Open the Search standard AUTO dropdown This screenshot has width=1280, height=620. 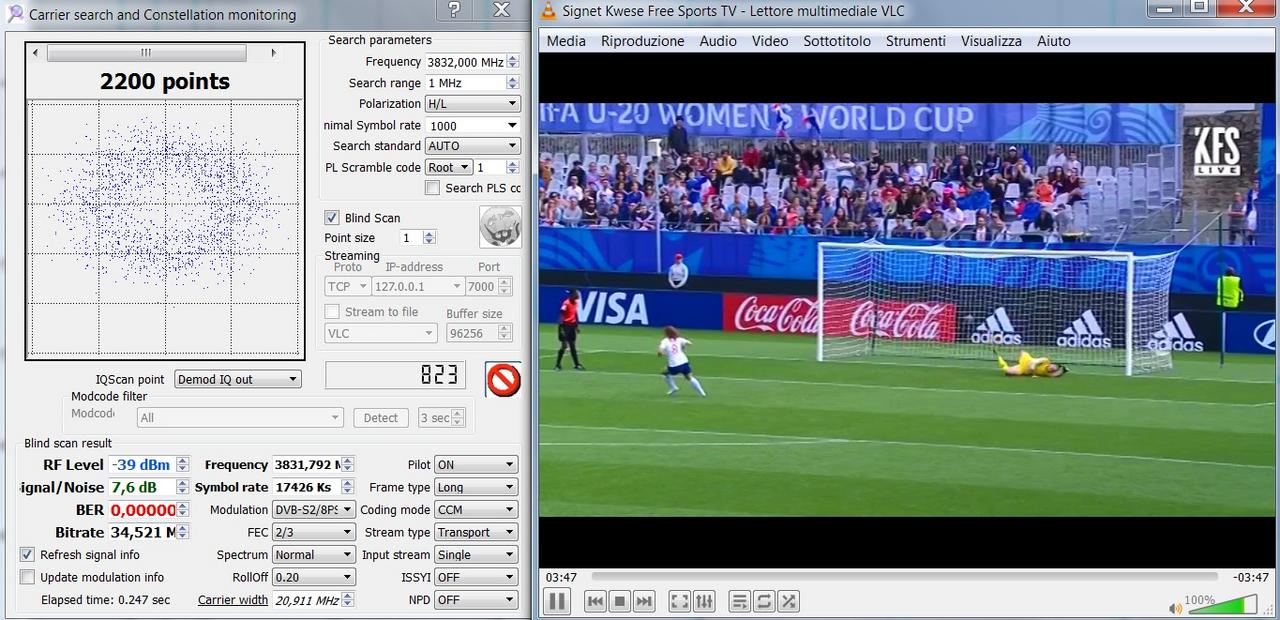(x=473, y=145)
